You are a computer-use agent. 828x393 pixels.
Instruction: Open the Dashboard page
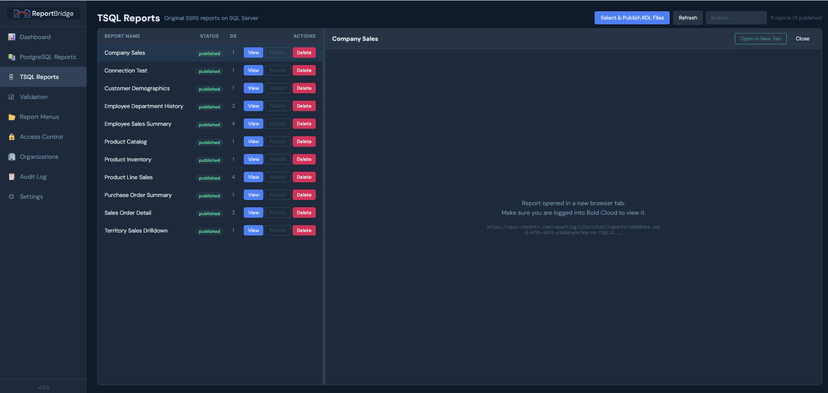[43, 37]
